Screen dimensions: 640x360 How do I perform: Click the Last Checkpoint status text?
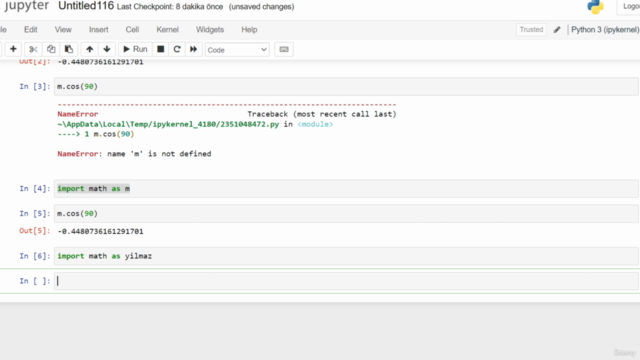[x=170, y=7]
